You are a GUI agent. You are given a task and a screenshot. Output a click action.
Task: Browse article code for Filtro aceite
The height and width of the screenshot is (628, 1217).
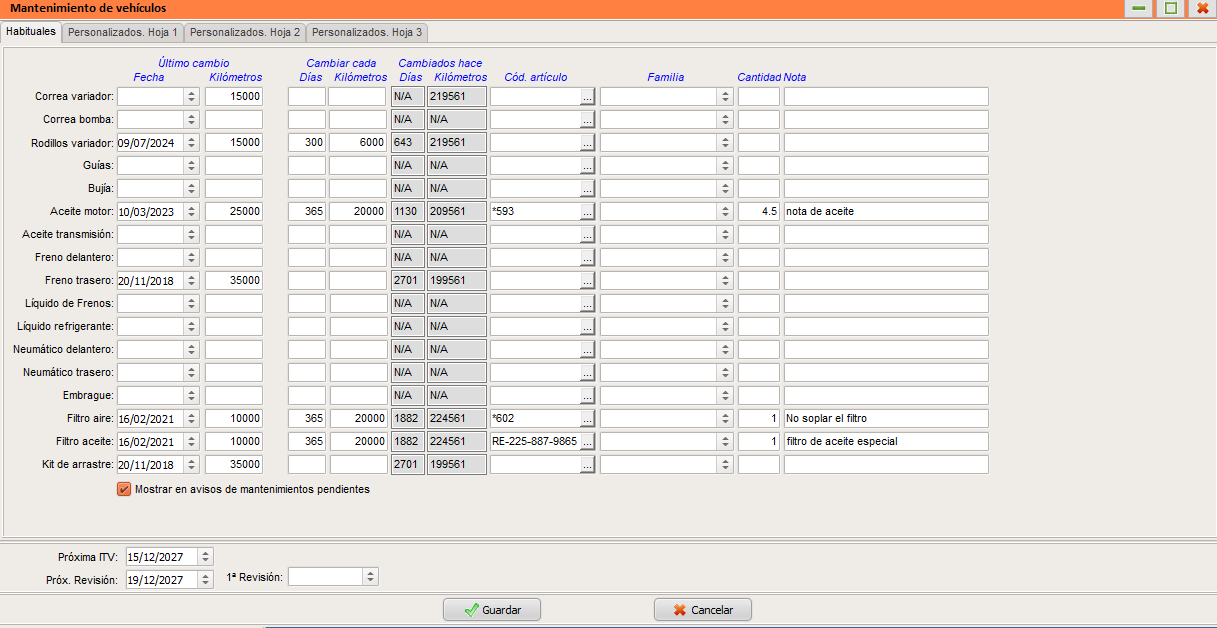click(x=588, y=442)
